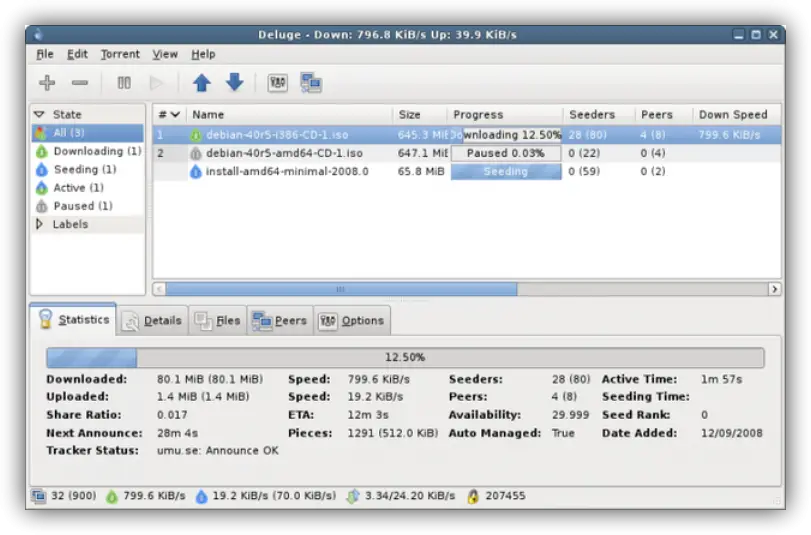The width and height of the screenshot is (811, 535).
Task: Click the horizontal scrollbar thumb of the torrent list
Action: coord(341,289)
